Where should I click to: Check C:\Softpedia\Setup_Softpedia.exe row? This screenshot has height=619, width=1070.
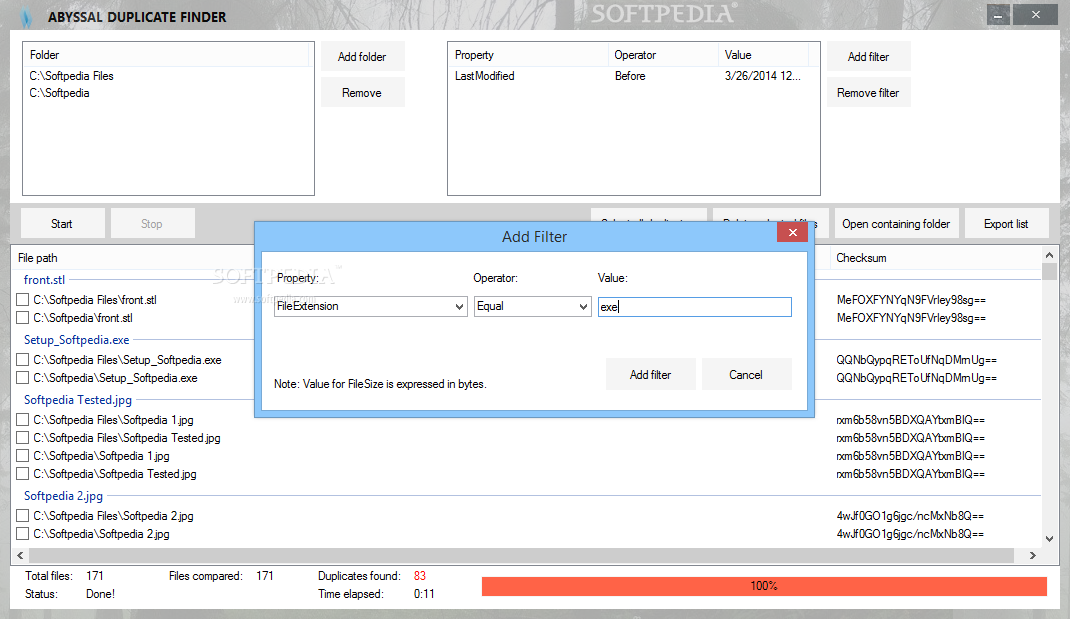pos(23,377)
